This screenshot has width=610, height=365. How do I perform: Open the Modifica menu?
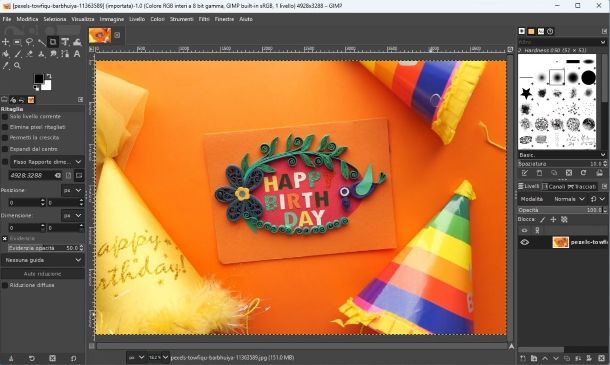27,19
